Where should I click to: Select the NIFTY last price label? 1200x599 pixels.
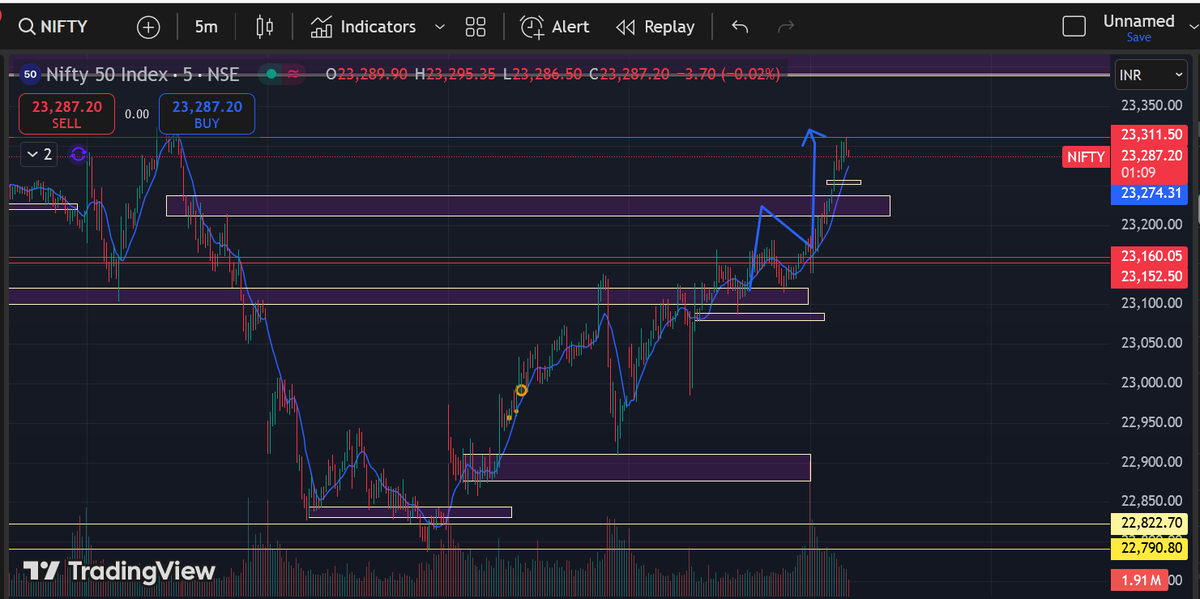tap(1086, 156)
